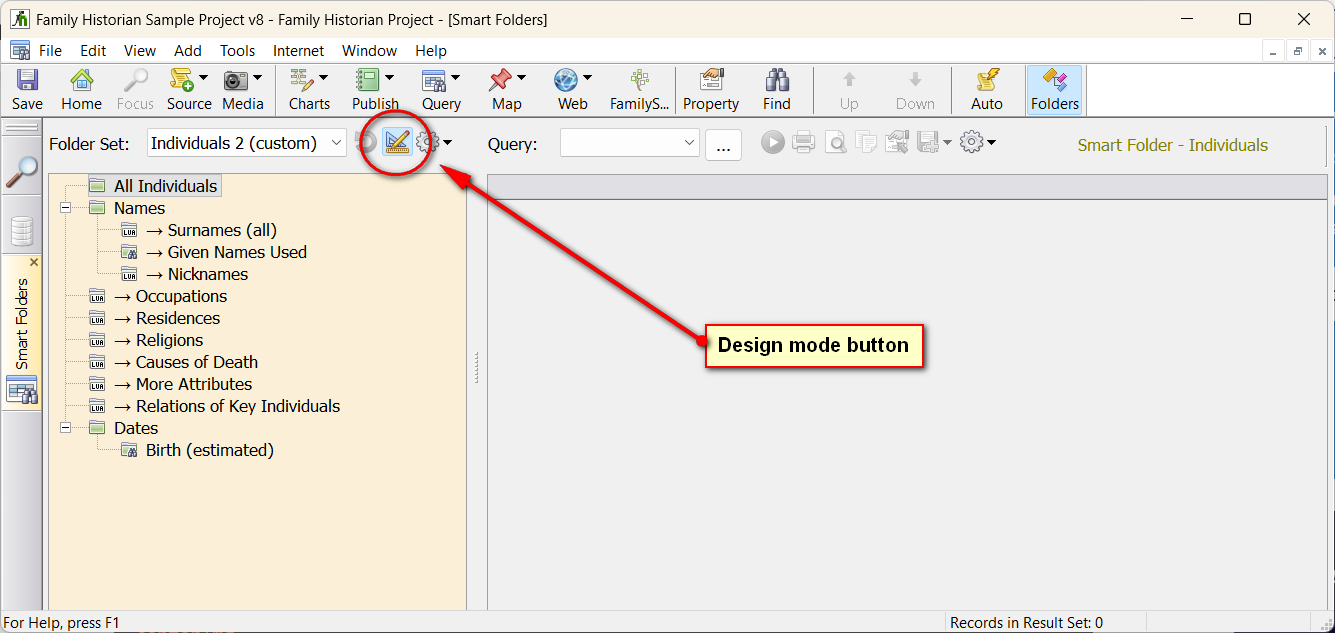Click the magnifier icon in left sidebar
1335x633 pixels.
(x=22, y=171)
